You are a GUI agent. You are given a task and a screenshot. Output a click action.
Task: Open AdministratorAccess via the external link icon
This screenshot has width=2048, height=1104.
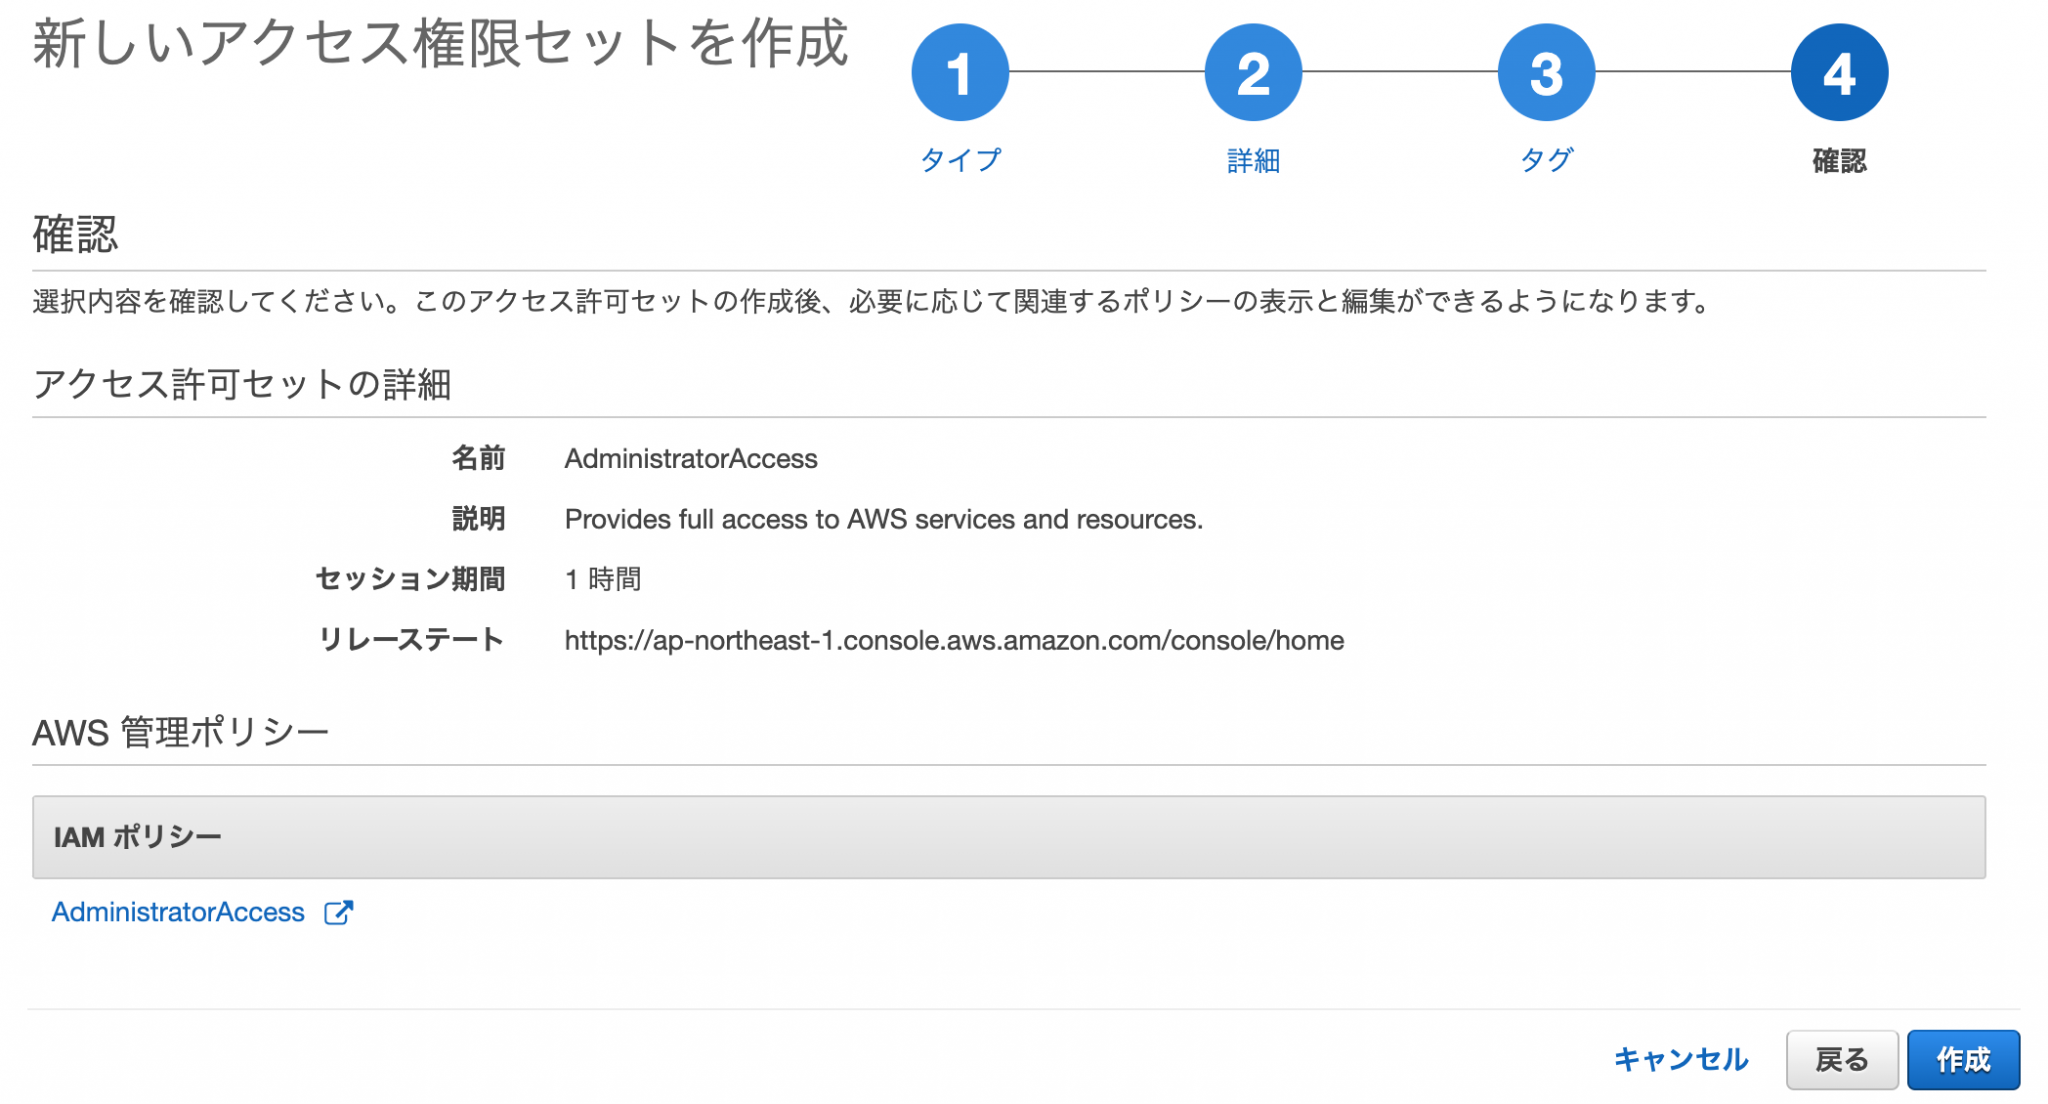[340, 912]
